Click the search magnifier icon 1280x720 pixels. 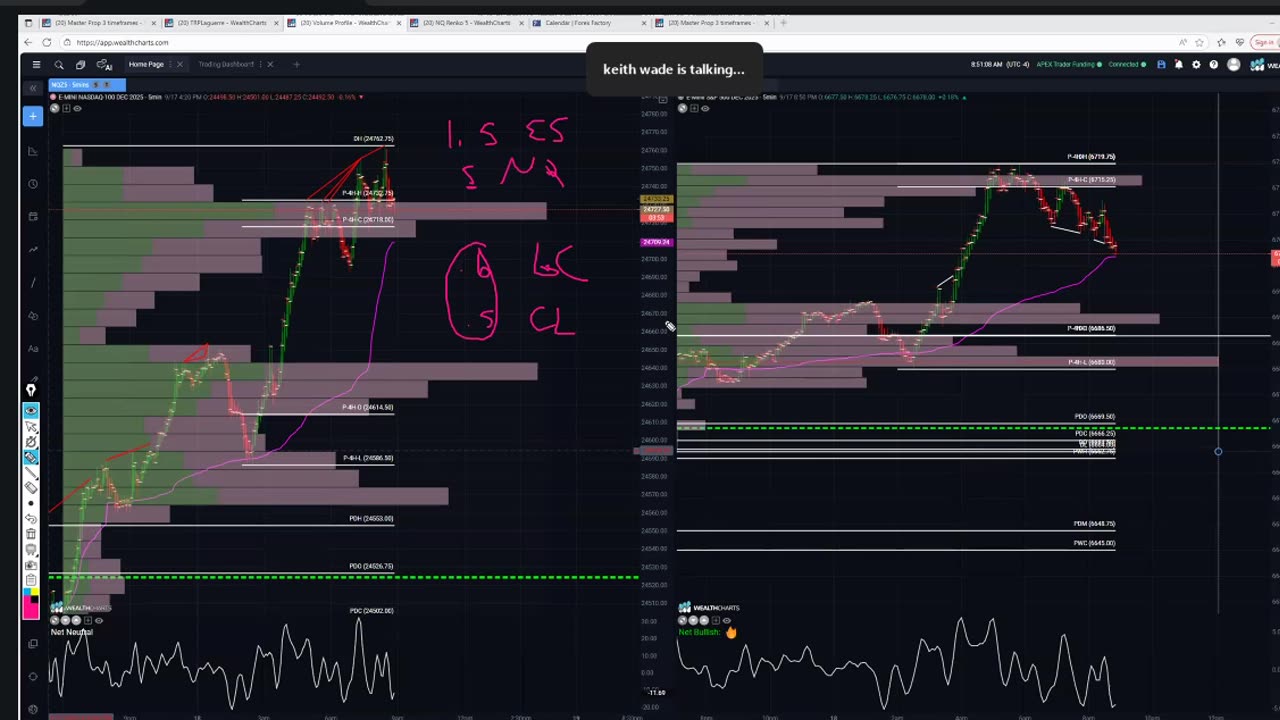tap(59, 64)
